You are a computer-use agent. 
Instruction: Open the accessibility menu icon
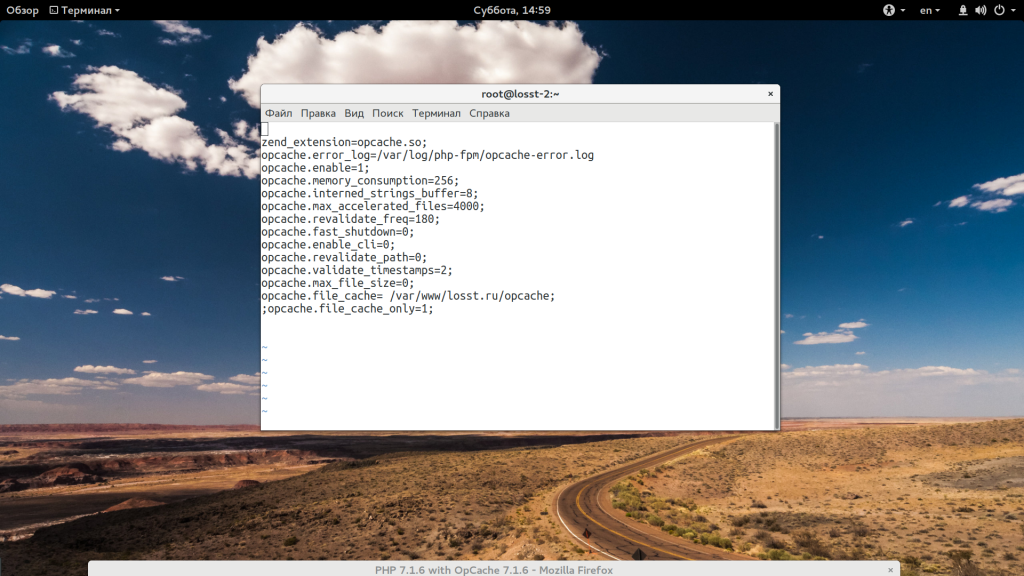(889, 10)
